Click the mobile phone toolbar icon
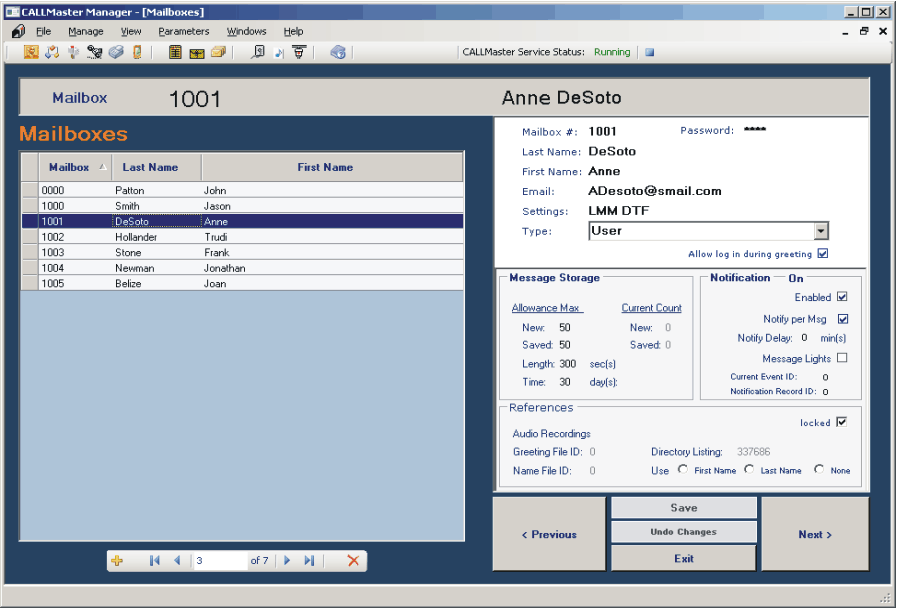897x608 pixels. pyautogui.click(x=137, y=52)
